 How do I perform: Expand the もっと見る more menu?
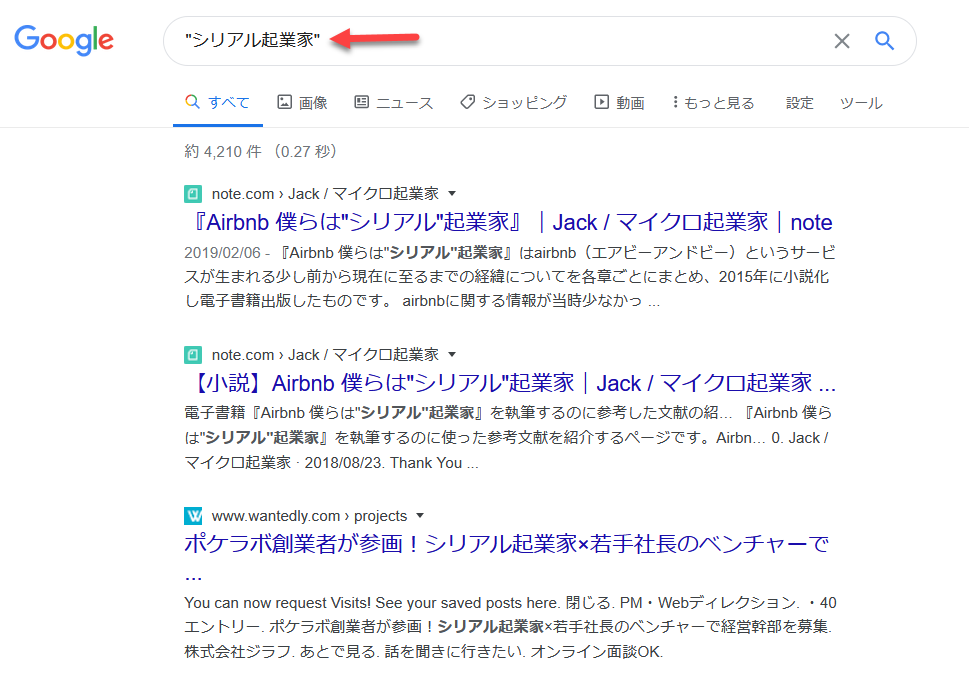713,103
